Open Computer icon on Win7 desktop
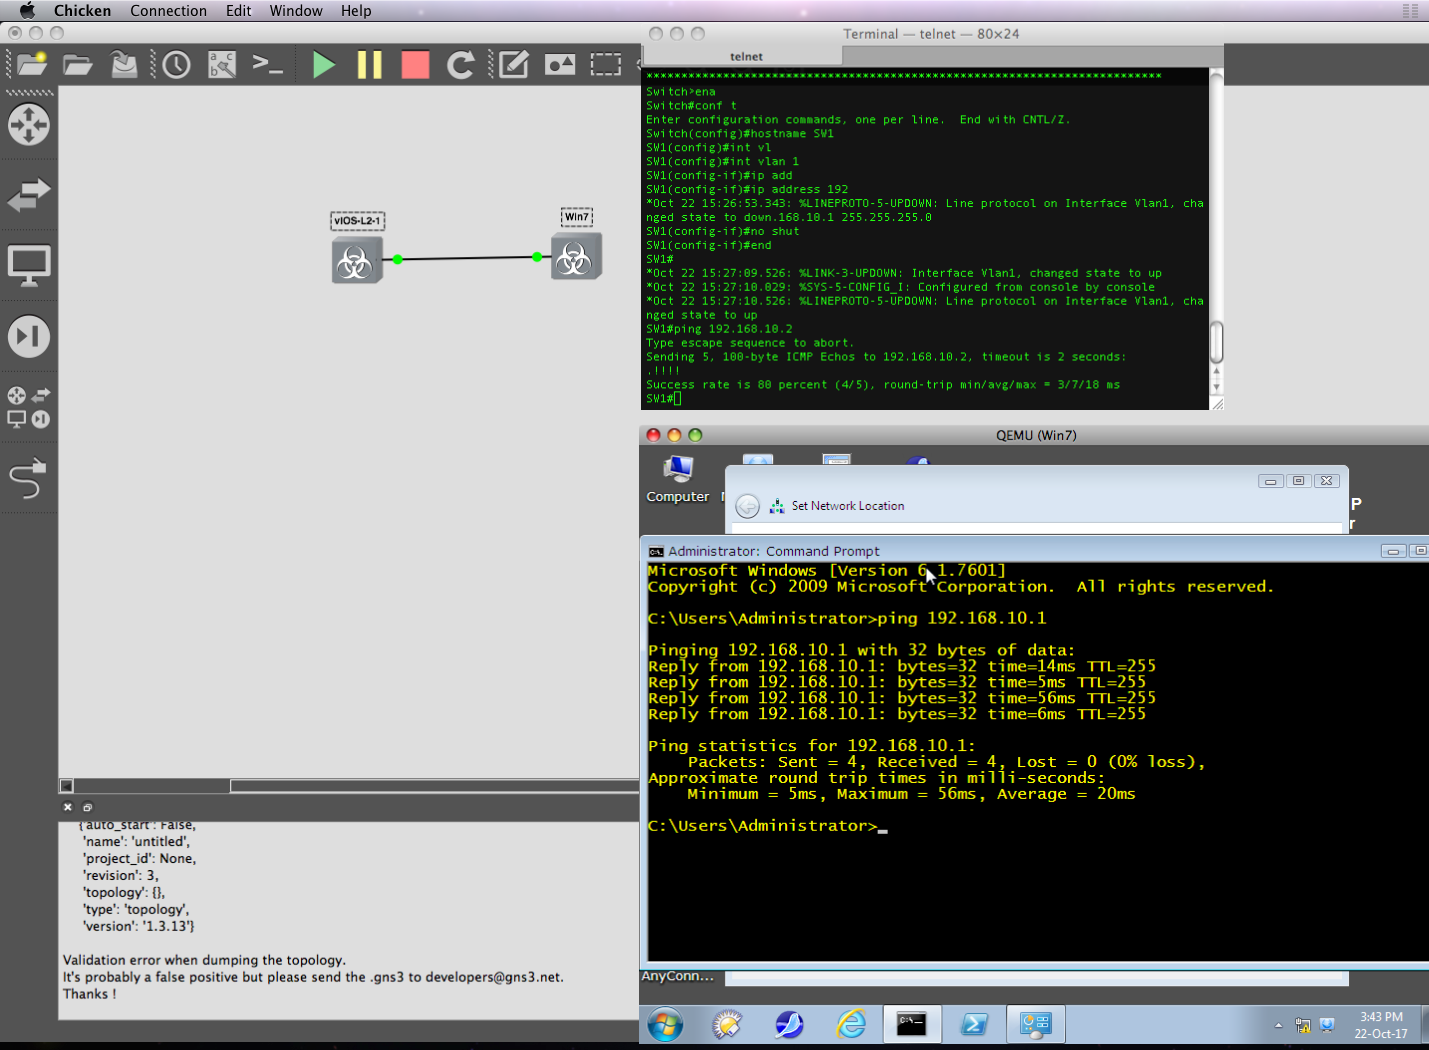The height and width of the screenshot is (1050, 1429). pyautogui.click(x=677, y=478)
